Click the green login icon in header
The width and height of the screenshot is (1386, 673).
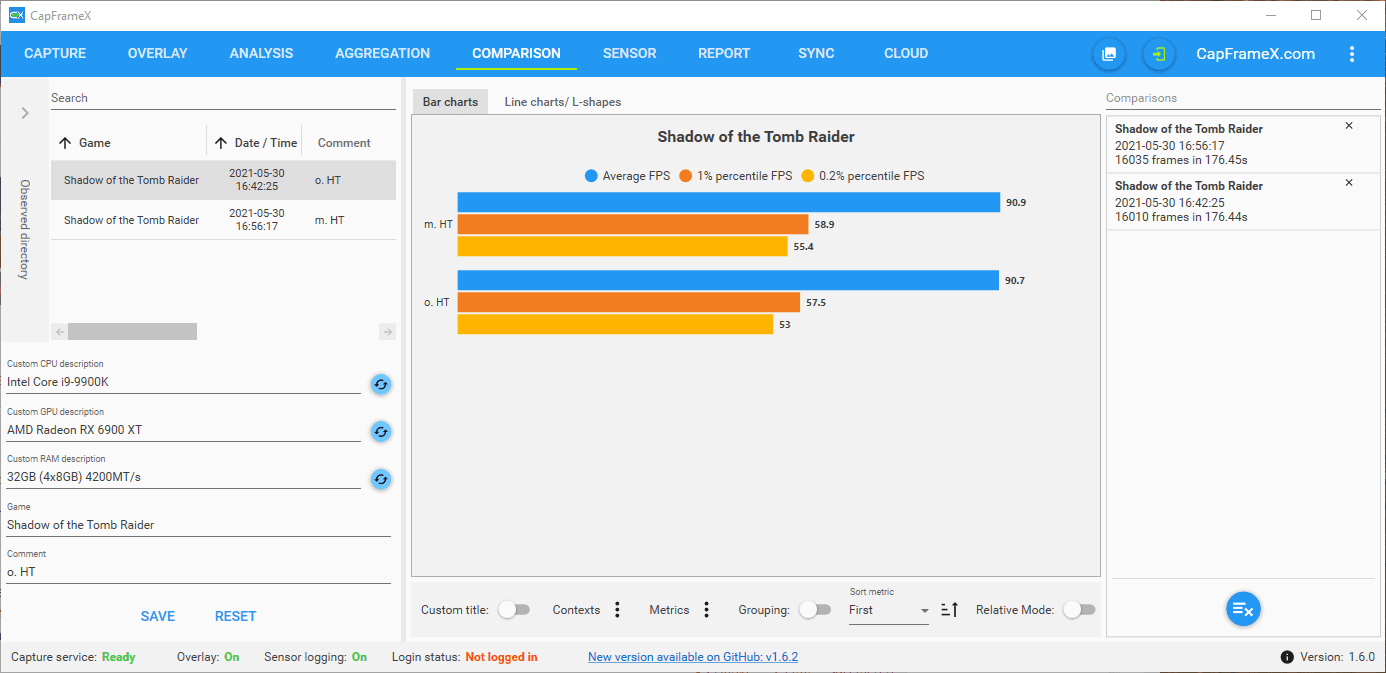coord(1159,54)
